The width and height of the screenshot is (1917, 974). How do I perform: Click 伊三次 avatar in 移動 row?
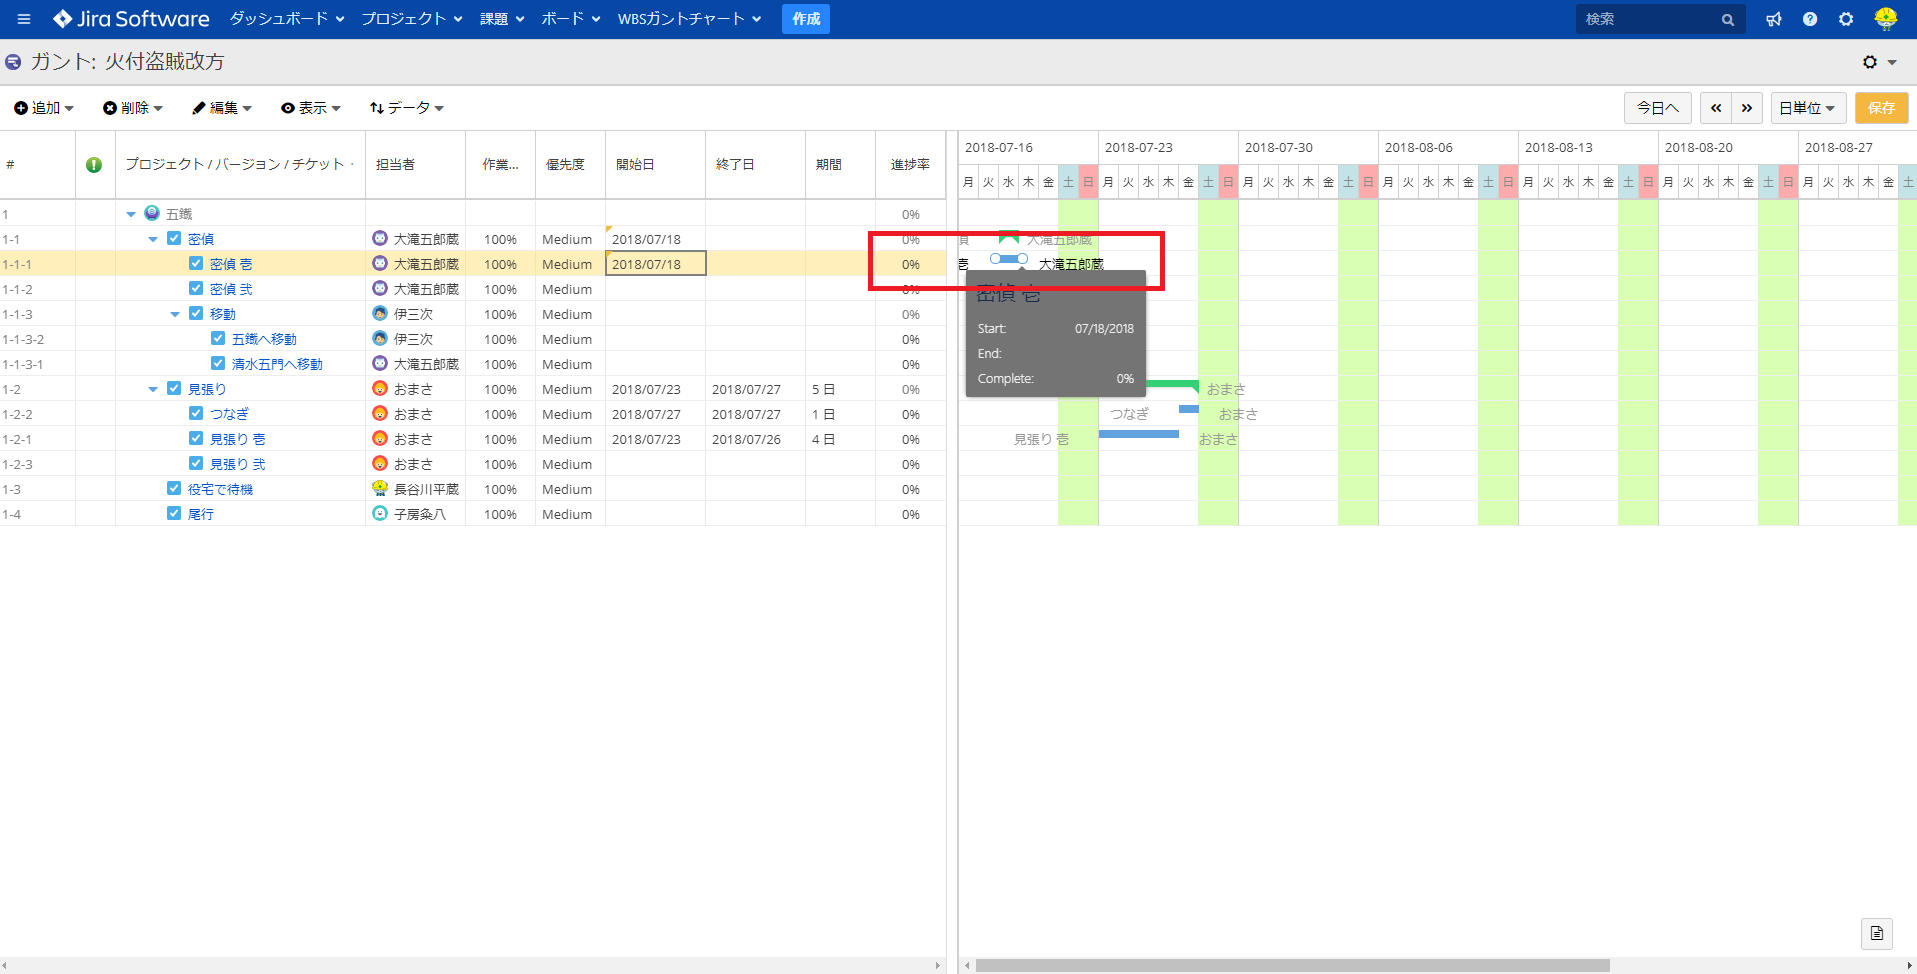coord(380,313)
